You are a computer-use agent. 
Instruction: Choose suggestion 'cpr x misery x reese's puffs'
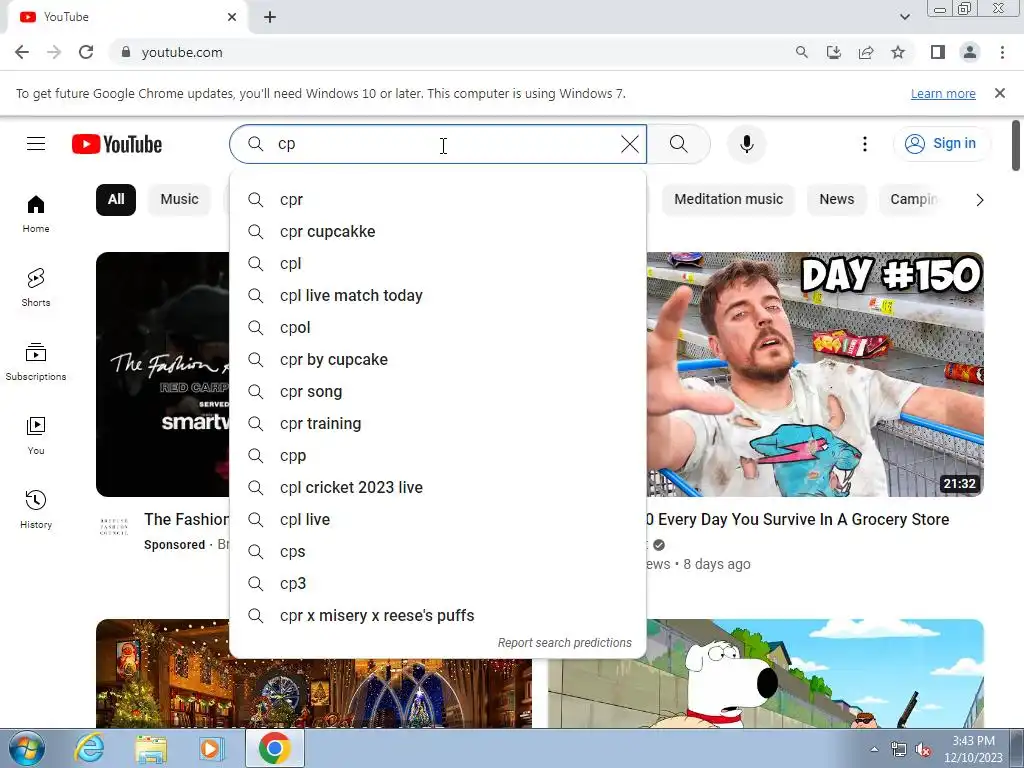coord(438,615)
